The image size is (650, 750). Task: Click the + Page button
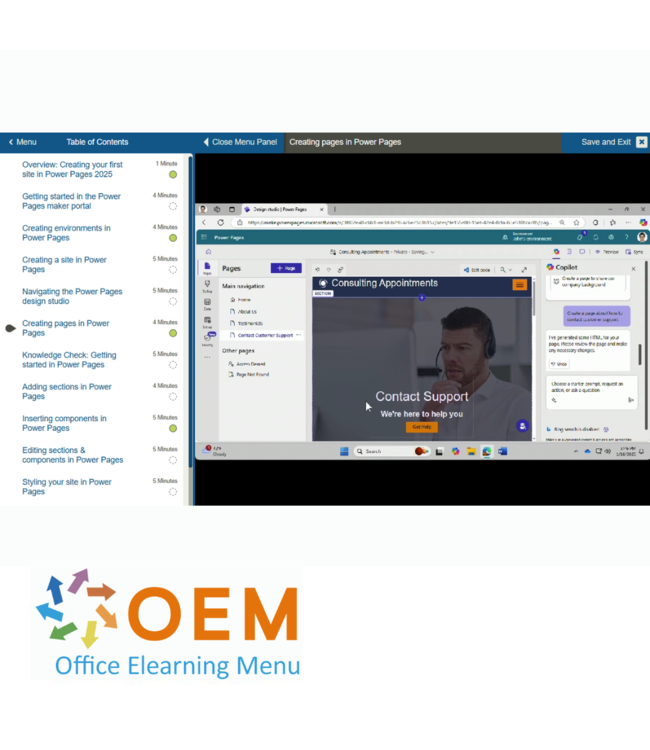286,268
